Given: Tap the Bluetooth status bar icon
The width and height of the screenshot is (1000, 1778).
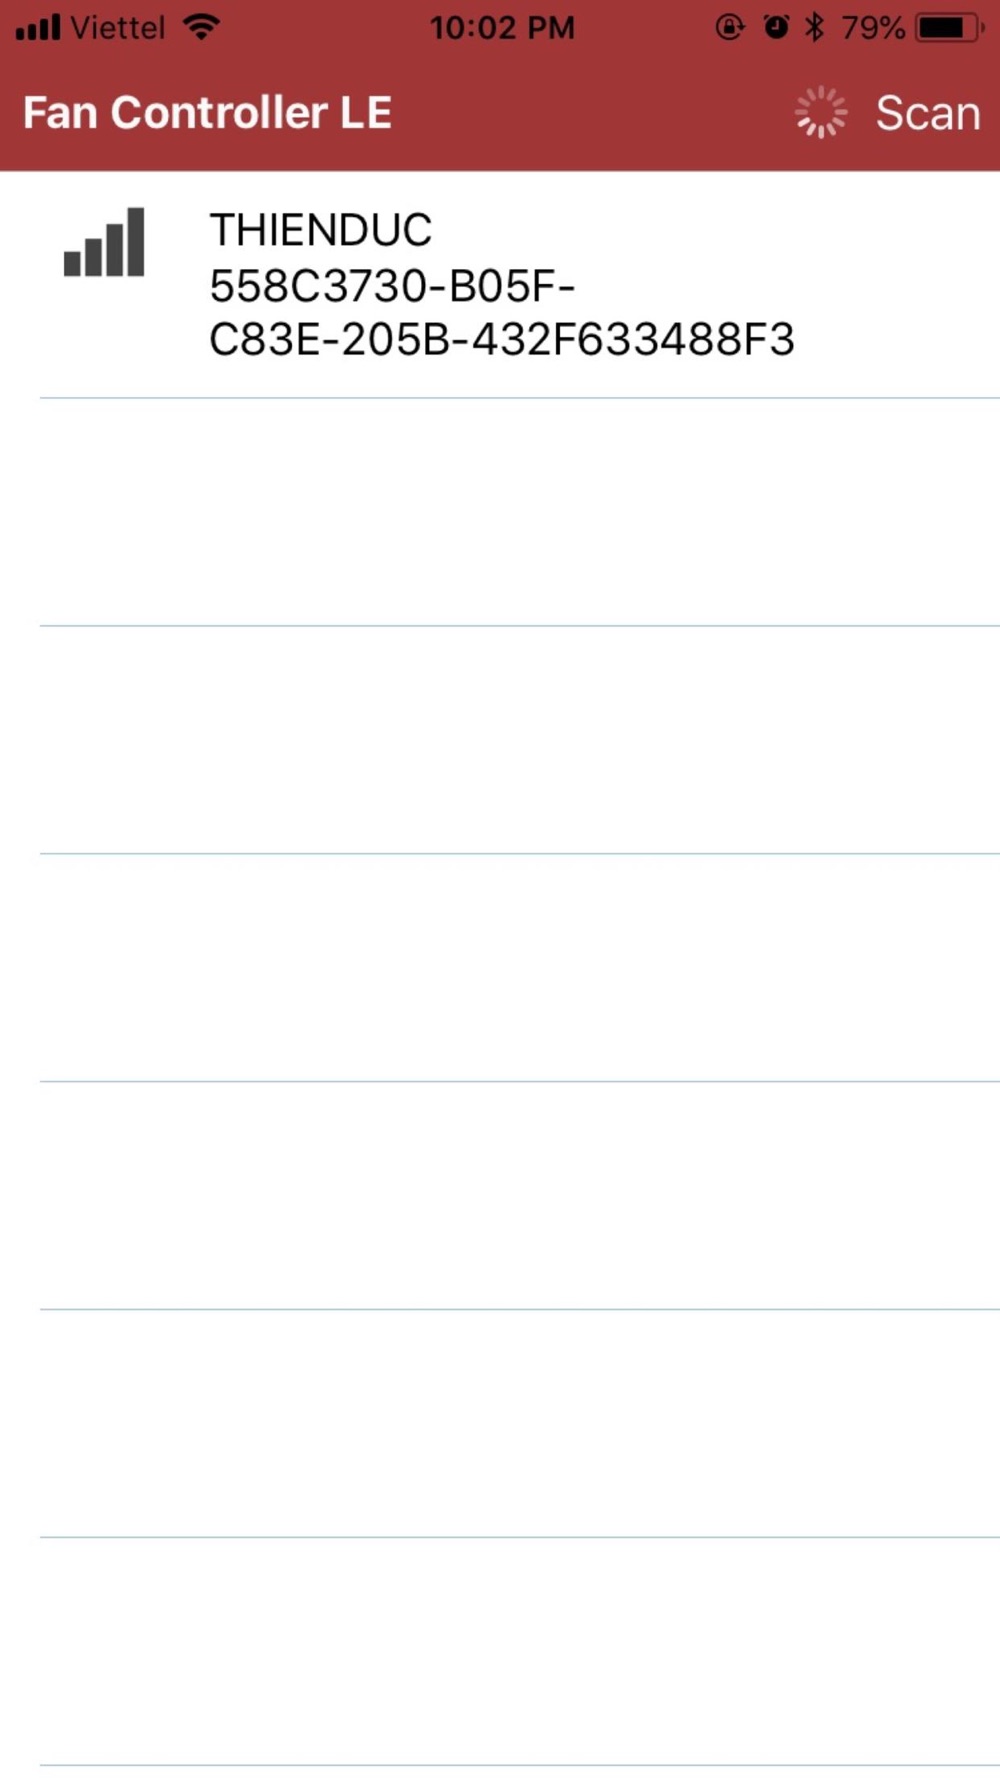Looking at the screenshot, I should 815,27.
